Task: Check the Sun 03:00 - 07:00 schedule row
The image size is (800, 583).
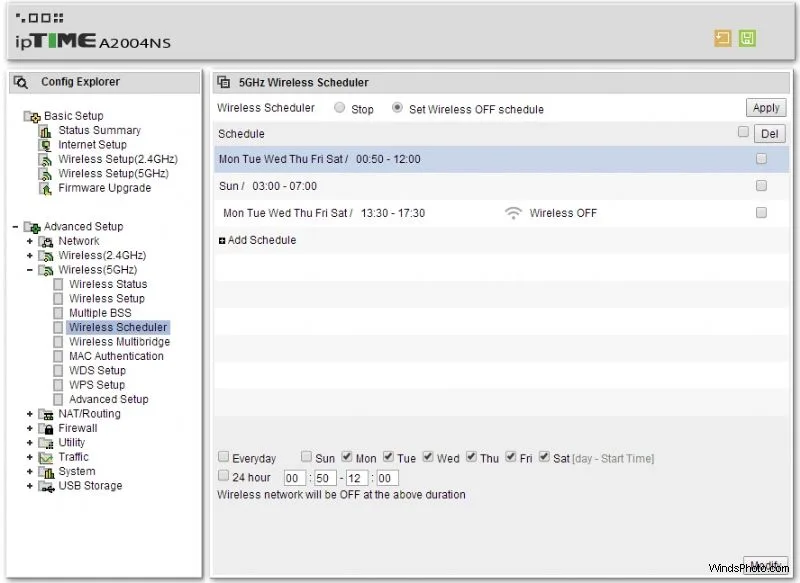Action: point(761,186)
